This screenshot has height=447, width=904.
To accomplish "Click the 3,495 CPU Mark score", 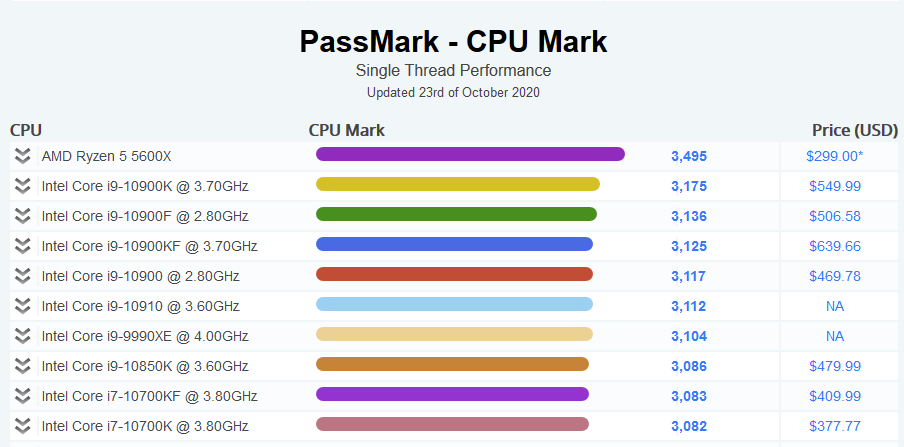I will (x=689, y=156).
